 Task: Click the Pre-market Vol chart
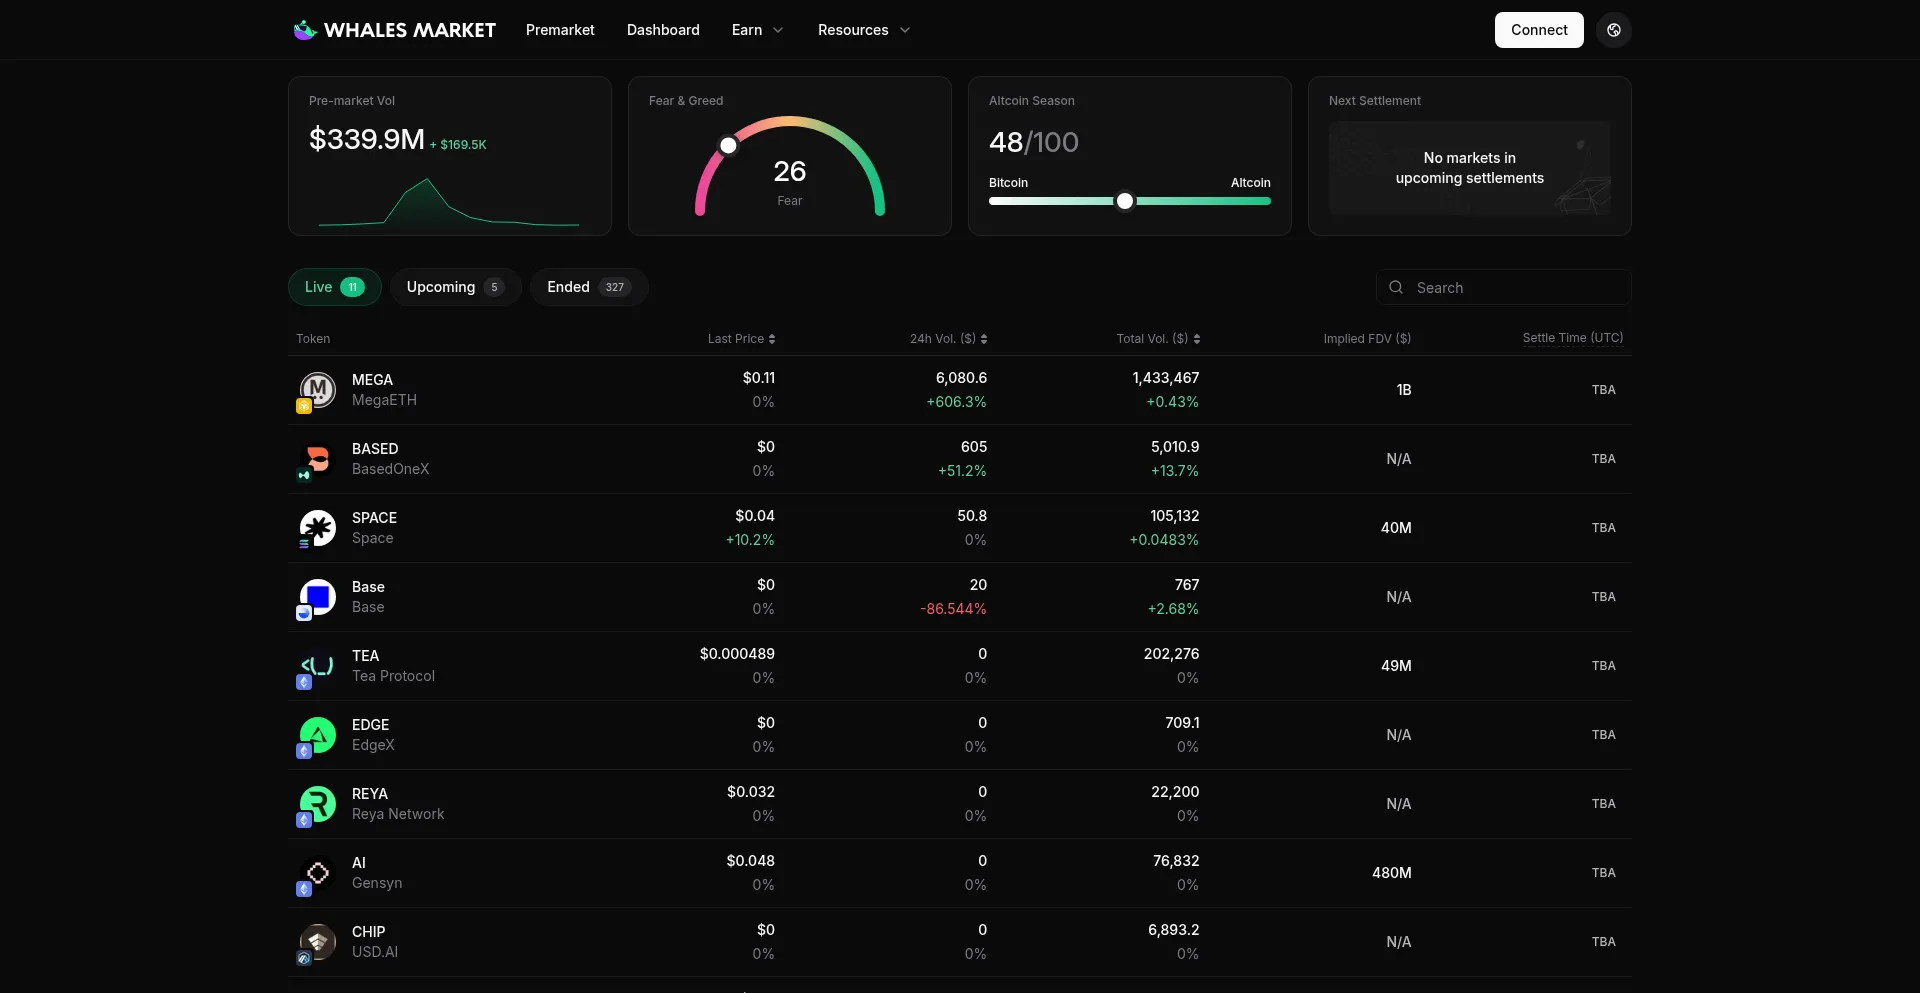pos(449,202)
